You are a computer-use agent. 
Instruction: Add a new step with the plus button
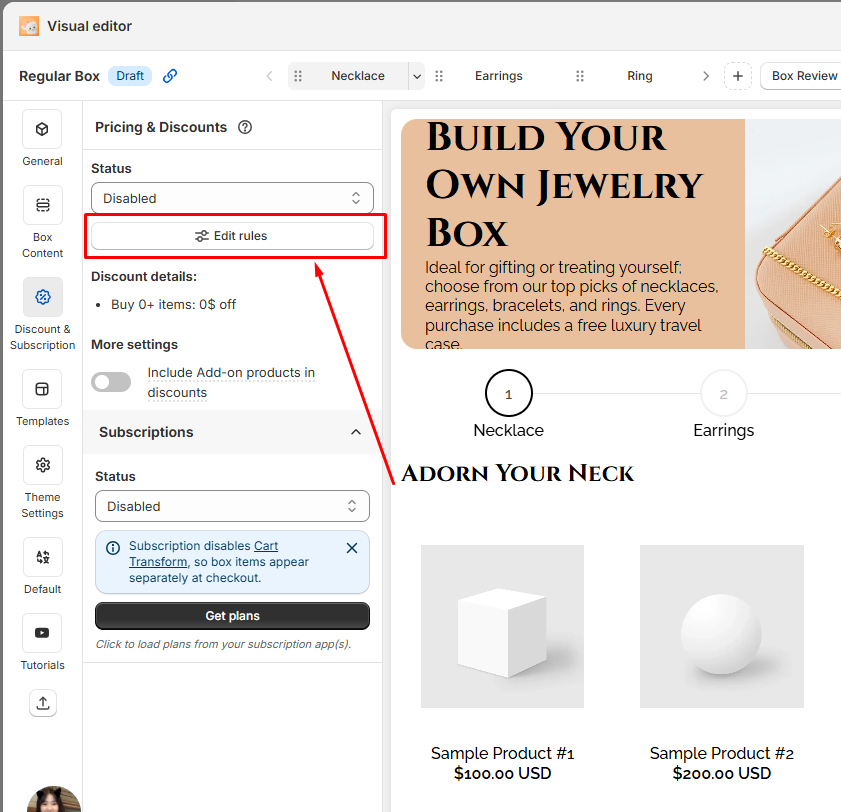coord(737,76)
